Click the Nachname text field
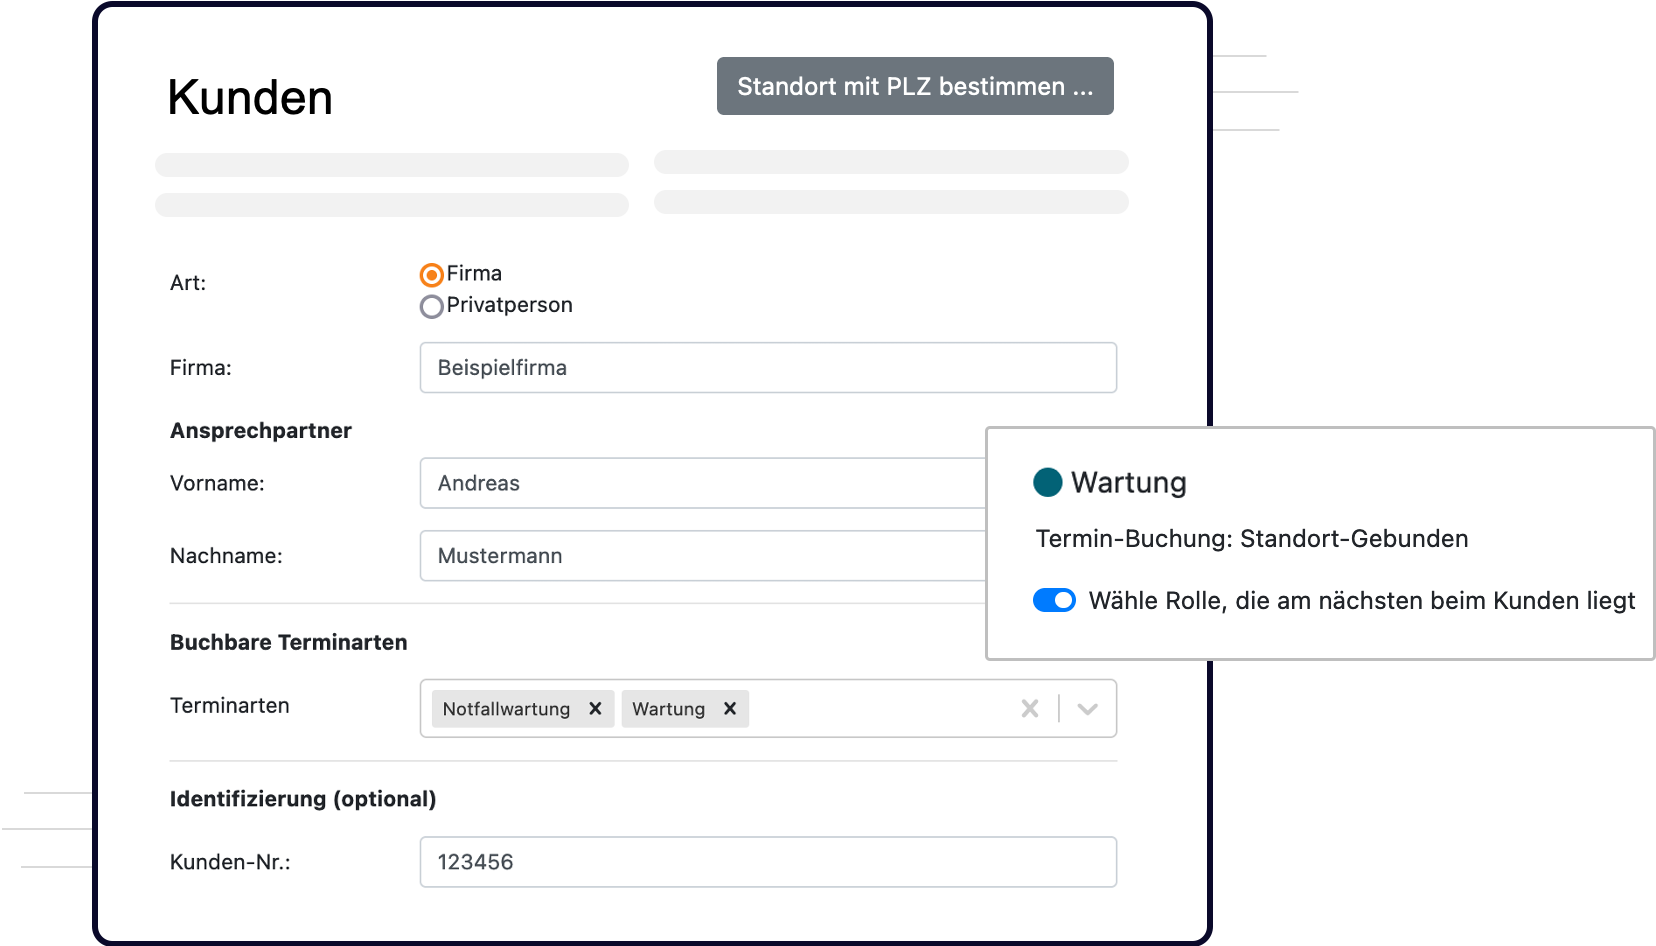Screen dimensions: 1656x946 (703, 556)
